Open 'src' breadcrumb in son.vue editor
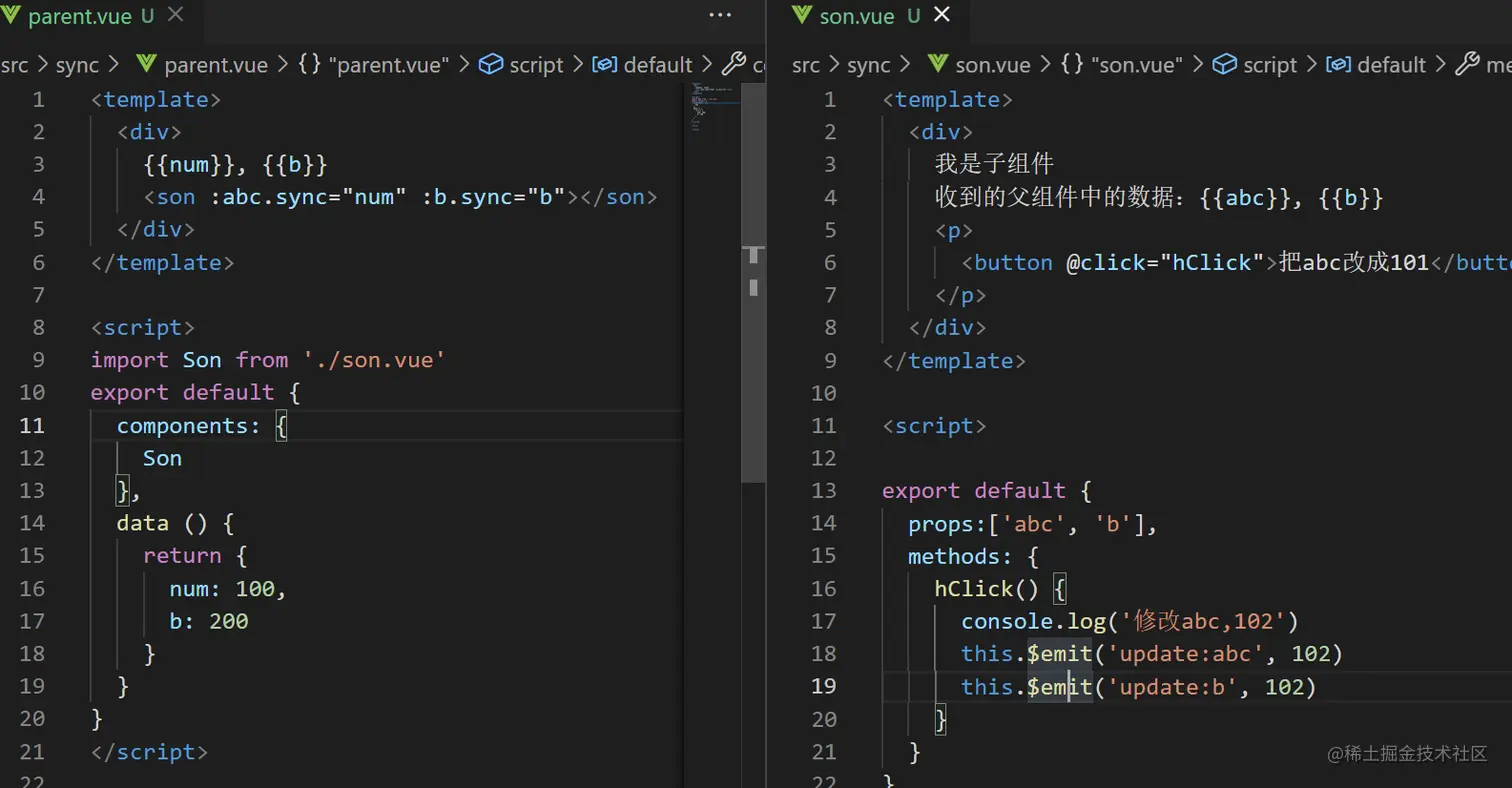The width and height of the screenshot is (1512, 788). pos(806,65)
